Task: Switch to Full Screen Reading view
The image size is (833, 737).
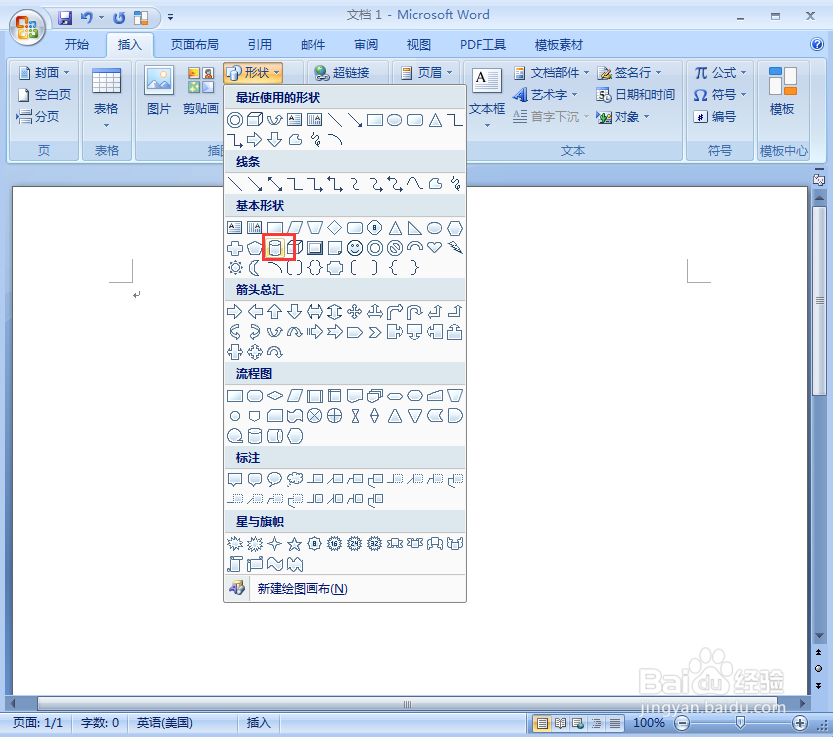Action: point(560,723)
